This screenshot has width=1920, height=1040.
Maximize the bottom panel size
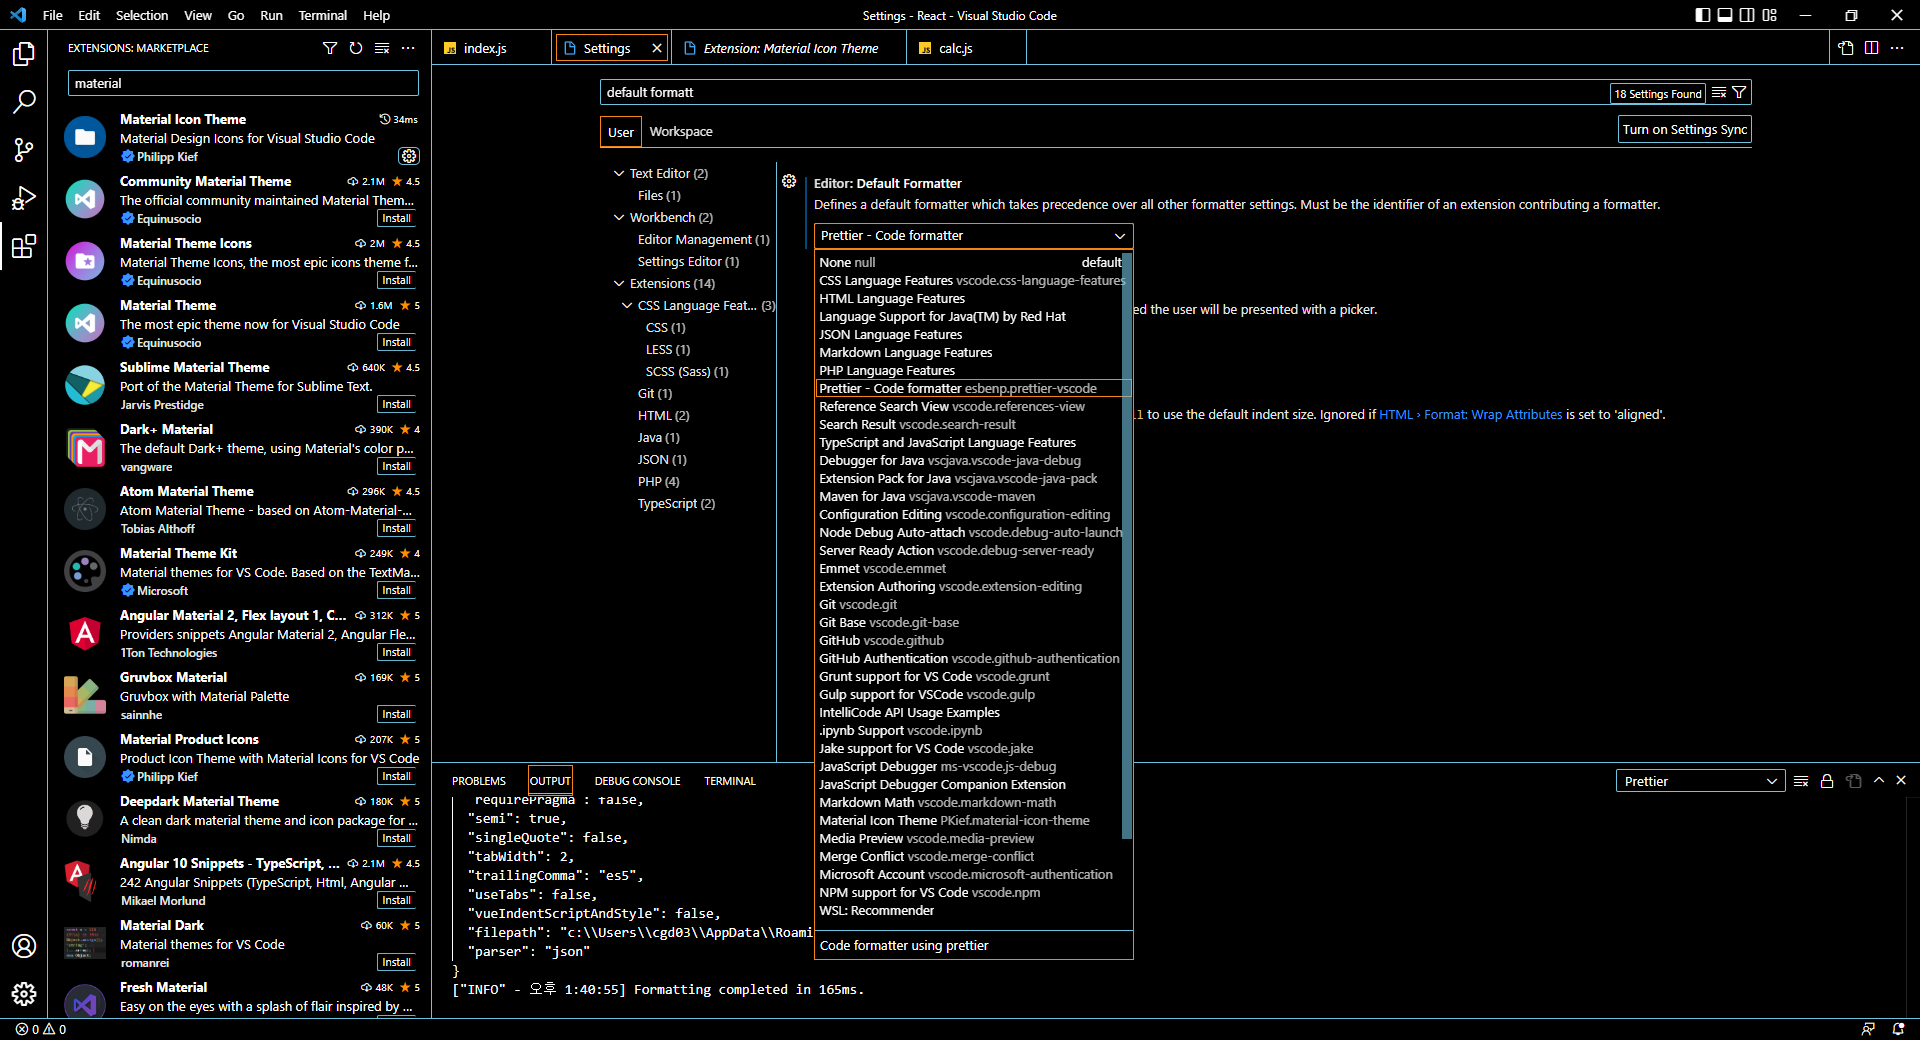tap(1879, 780)
